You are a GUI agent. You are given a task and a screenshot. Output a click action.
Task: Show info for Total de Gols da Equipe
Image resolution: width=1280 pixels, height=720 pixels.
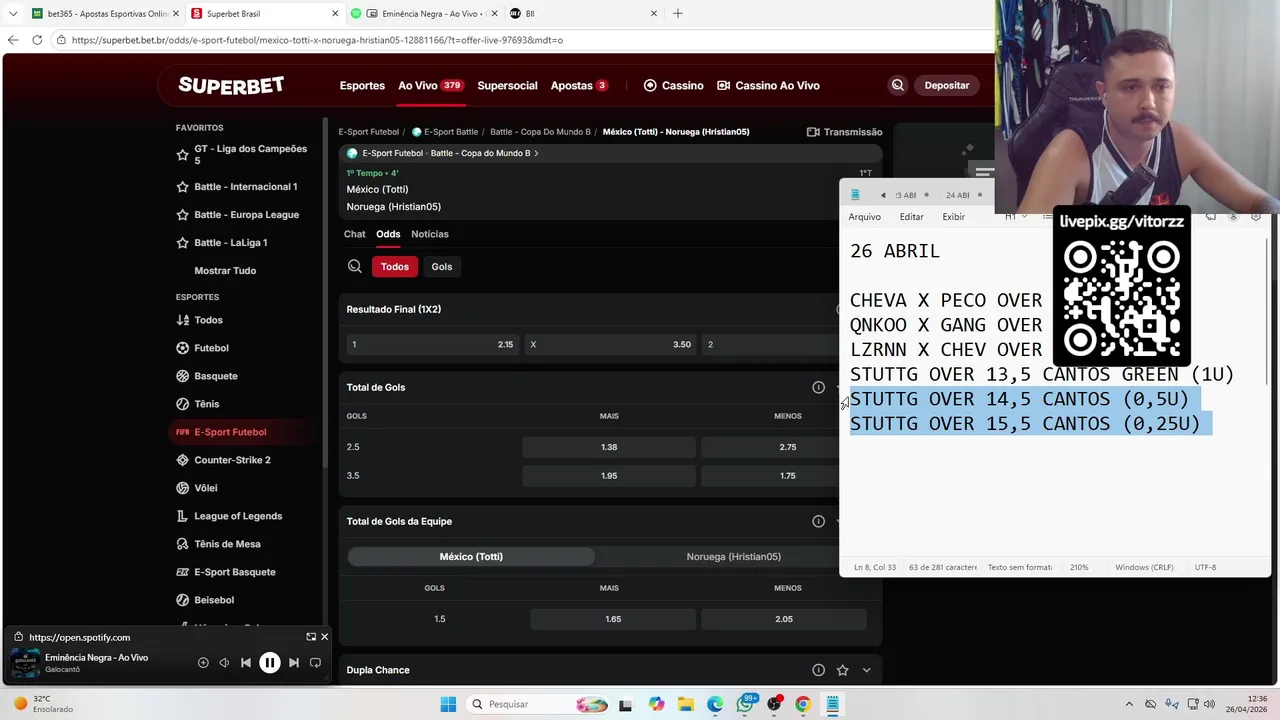point(818,521)
